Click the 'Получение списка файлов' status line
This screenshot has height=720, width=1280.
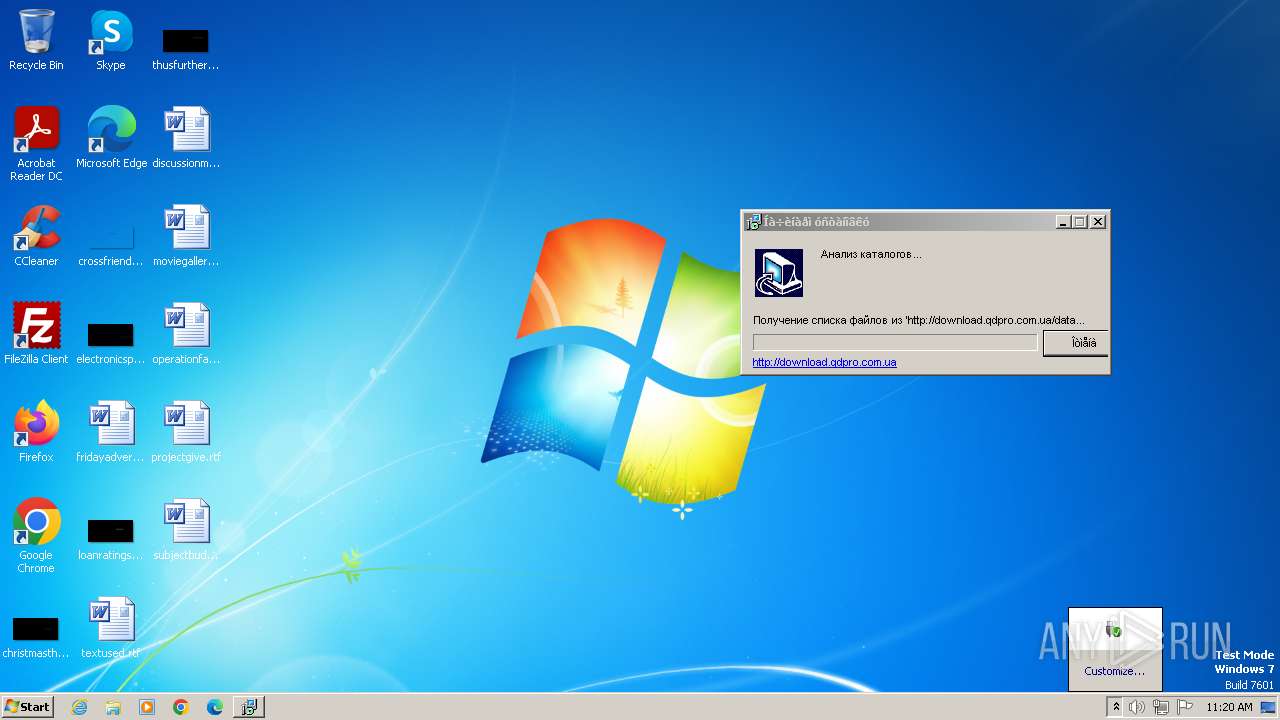918,320
